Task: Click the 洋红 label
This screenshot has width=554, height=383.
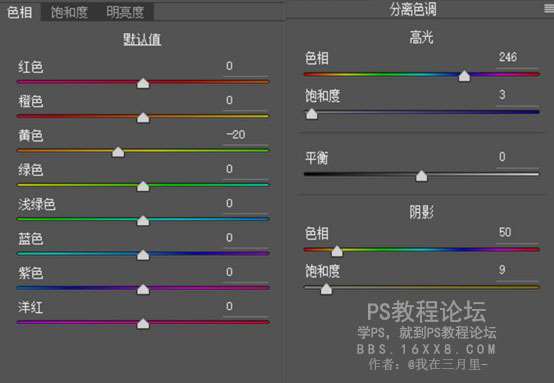Action: (31, 307)
